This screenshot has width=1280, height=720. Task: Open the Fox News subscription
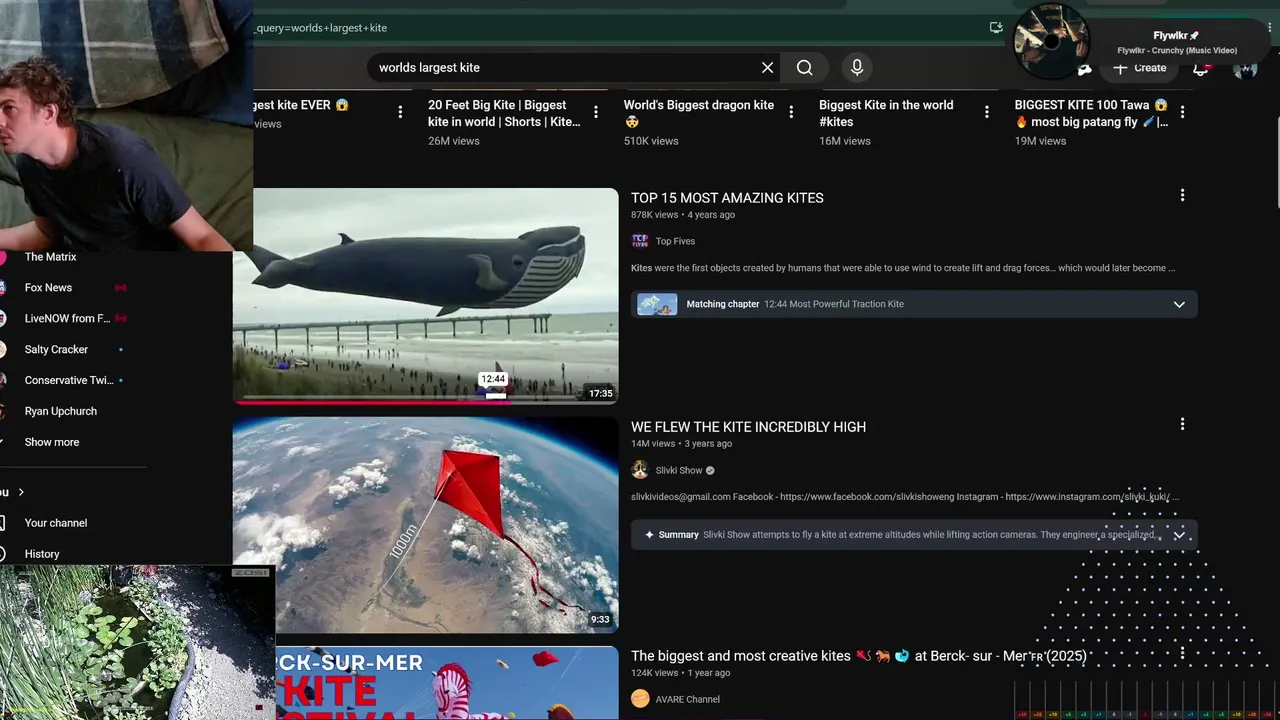(x=48, y=288)
